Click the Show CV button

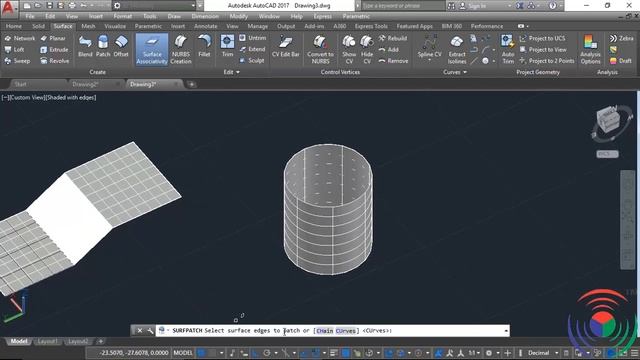[x=349, y=50]
